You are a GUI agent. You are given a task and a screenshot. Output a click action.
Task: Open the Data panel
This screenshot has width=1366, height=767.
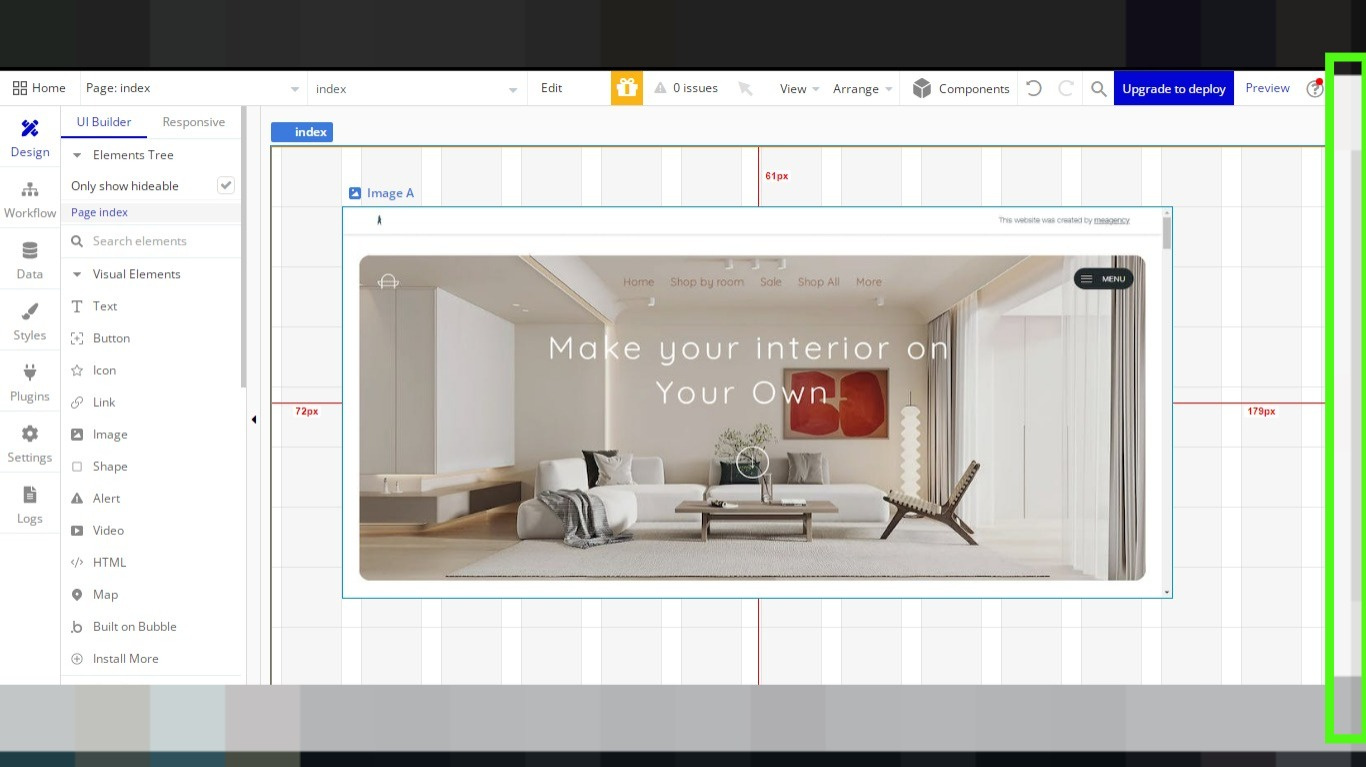point(30,258)
